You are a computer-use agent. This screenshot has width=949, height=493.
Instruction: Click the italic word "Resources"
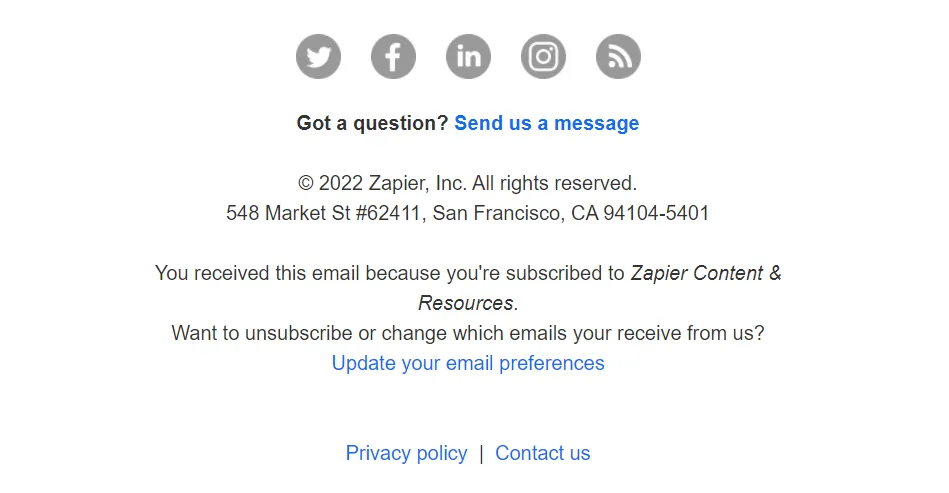pyautogui.click(x=465, y=303)
